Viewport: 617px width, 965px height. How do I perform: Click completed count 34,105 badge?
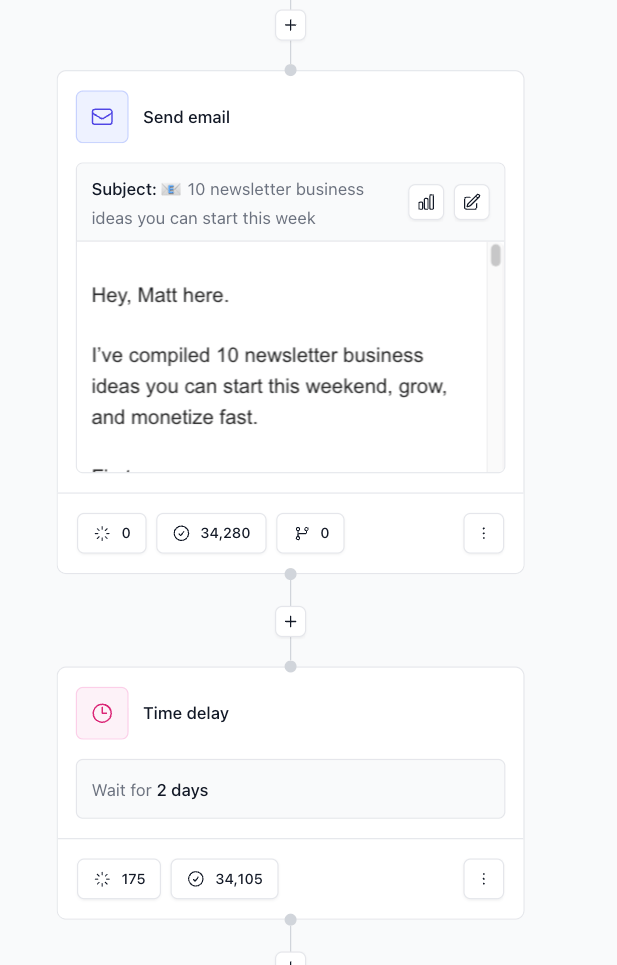(x=224, y=879)
